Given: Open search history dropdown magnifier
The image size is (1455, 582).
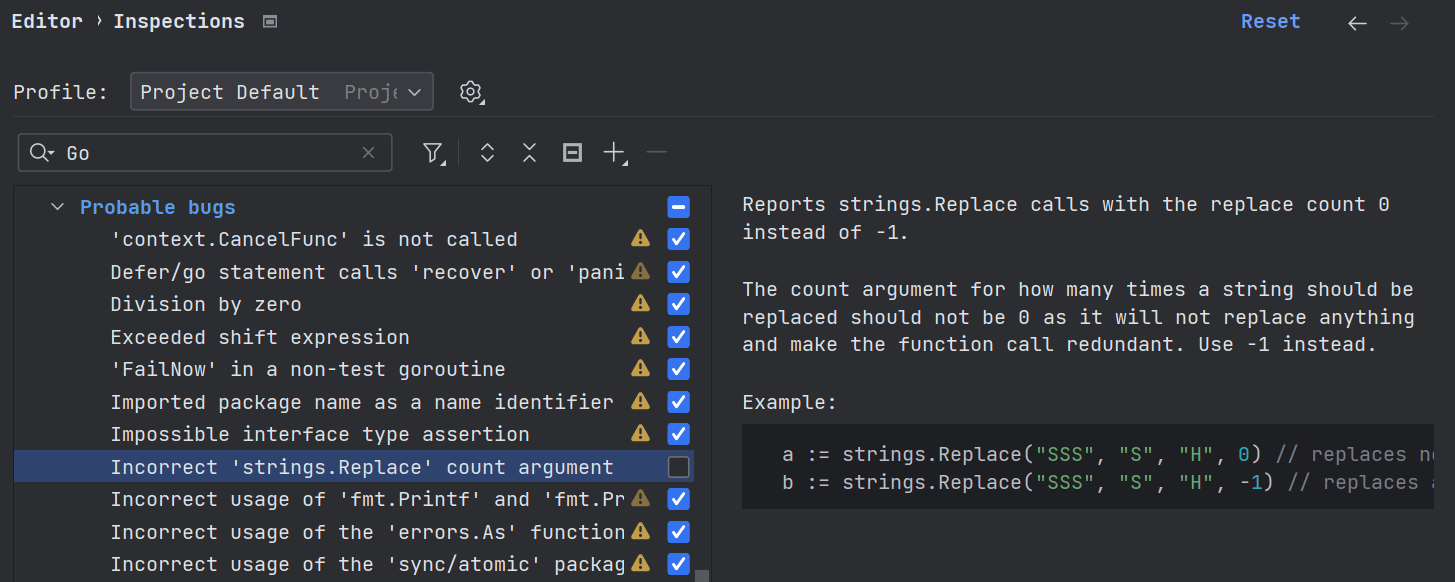Looking at the screenshot, I should tap(41, 153).
